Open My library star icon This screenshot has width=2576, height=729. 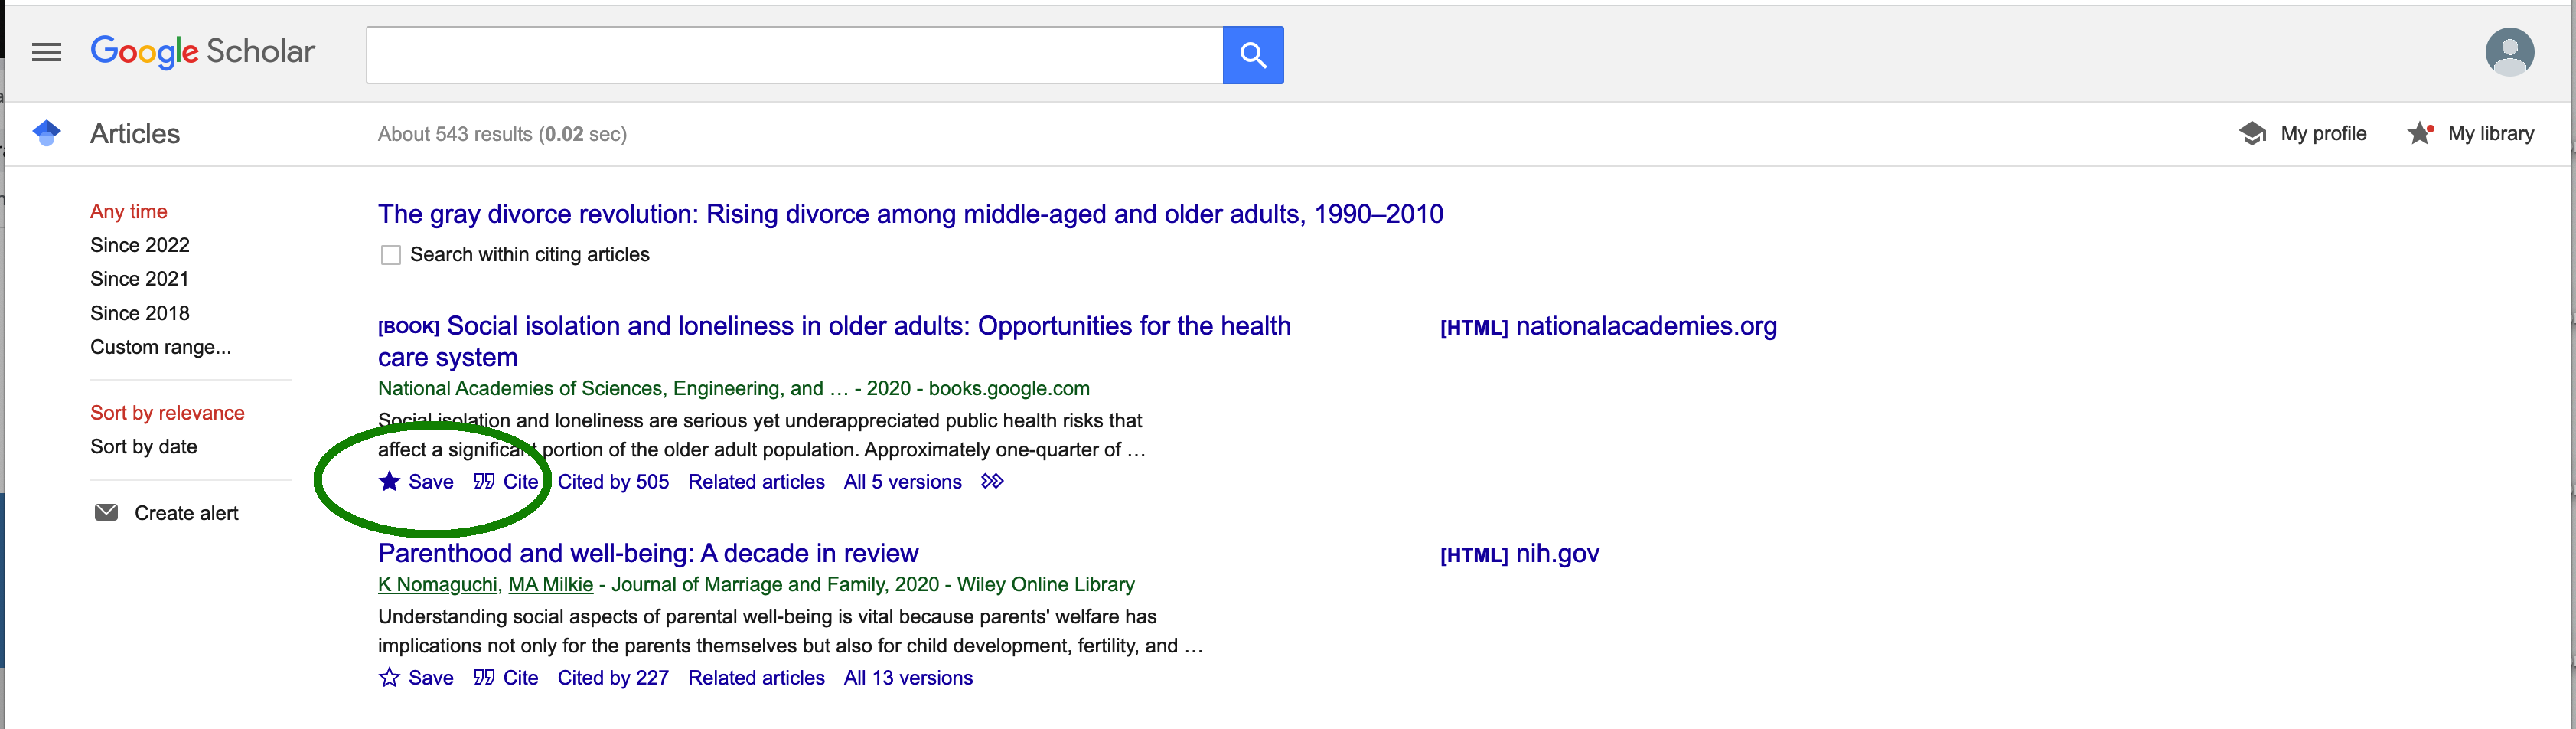(x=2420, y=133)
